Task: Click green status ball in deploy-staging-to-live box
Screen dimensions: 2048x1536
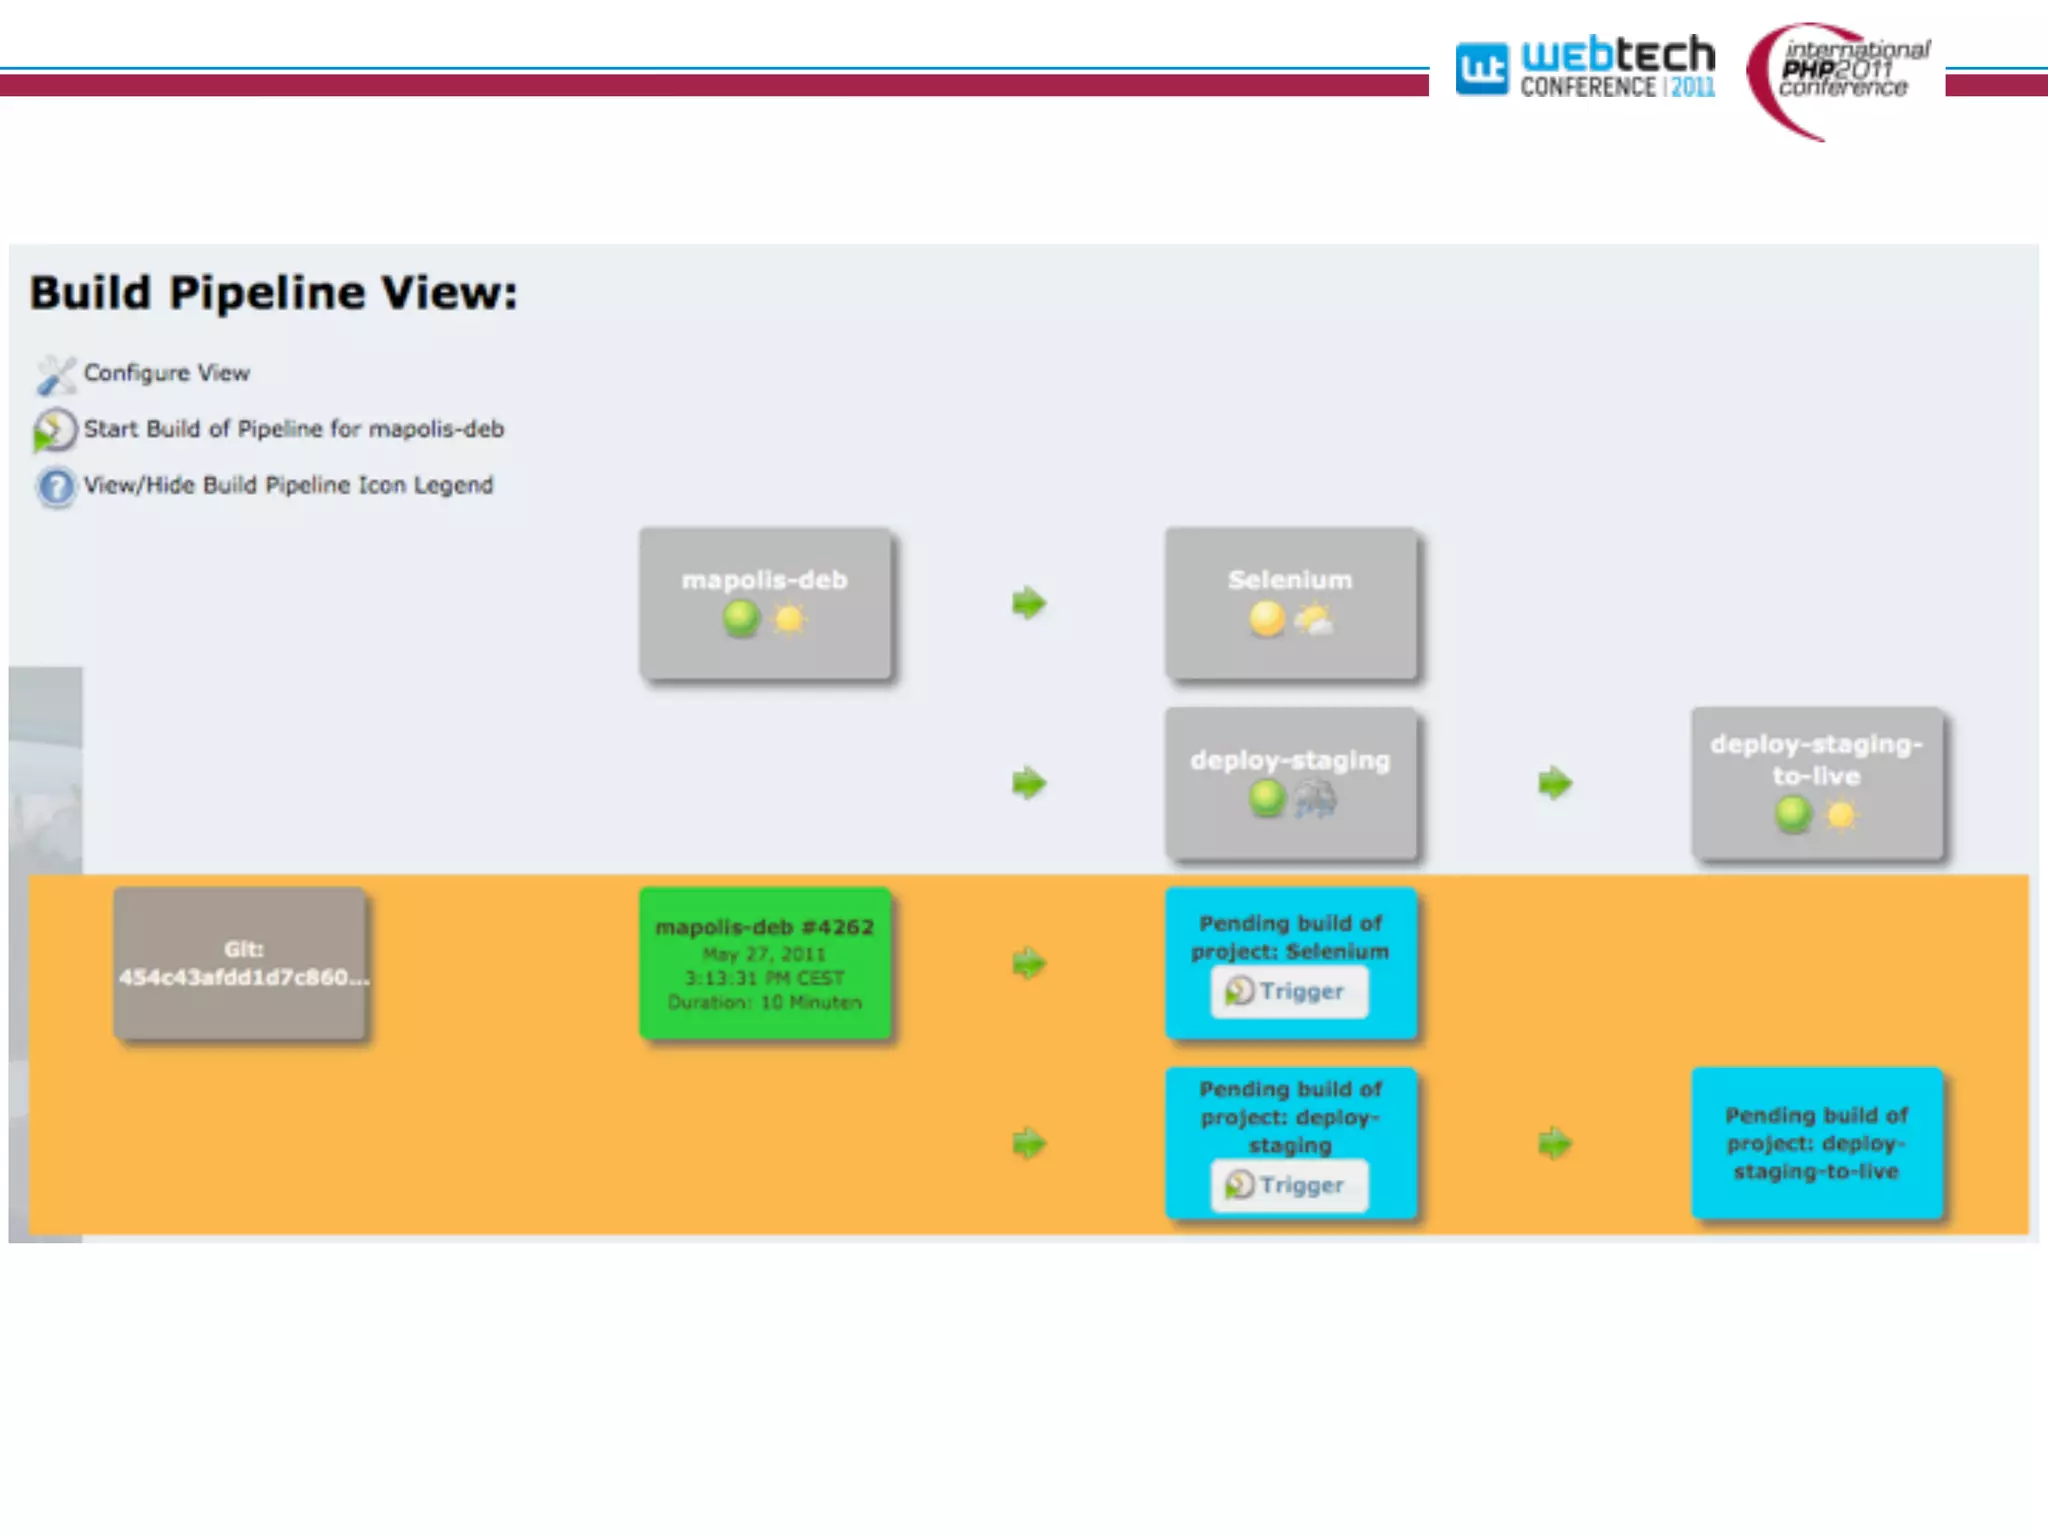Action: pos(1793,814)
